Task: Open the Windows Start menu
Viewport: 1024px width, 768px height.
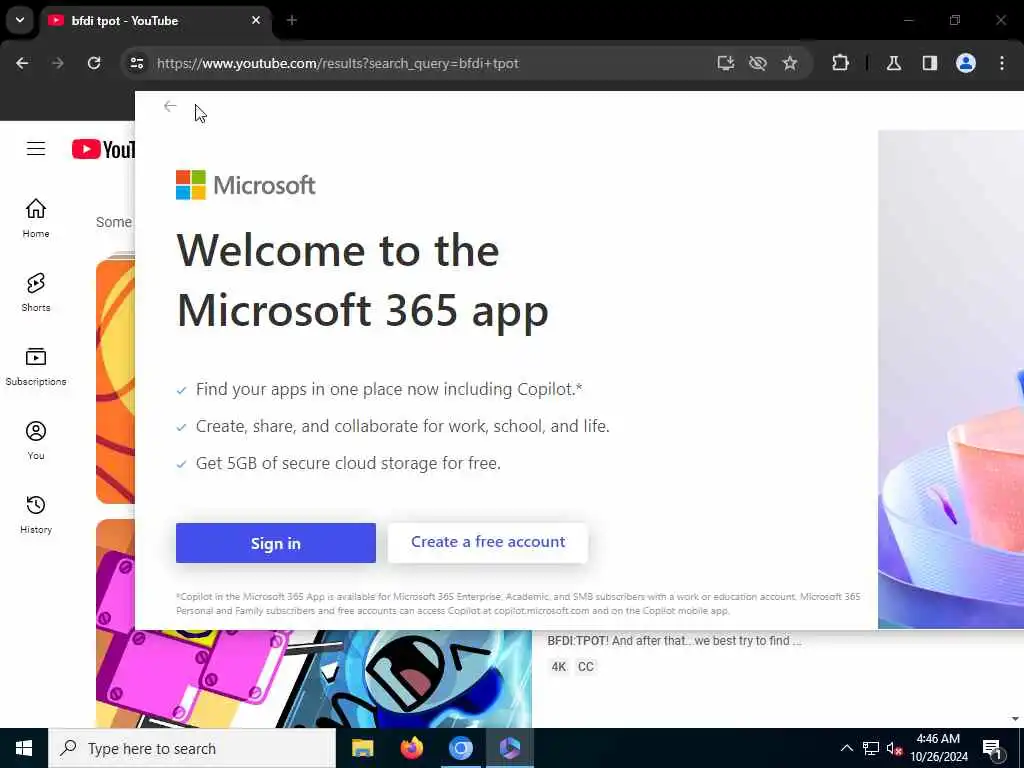Action: click(x=24, y=748)
